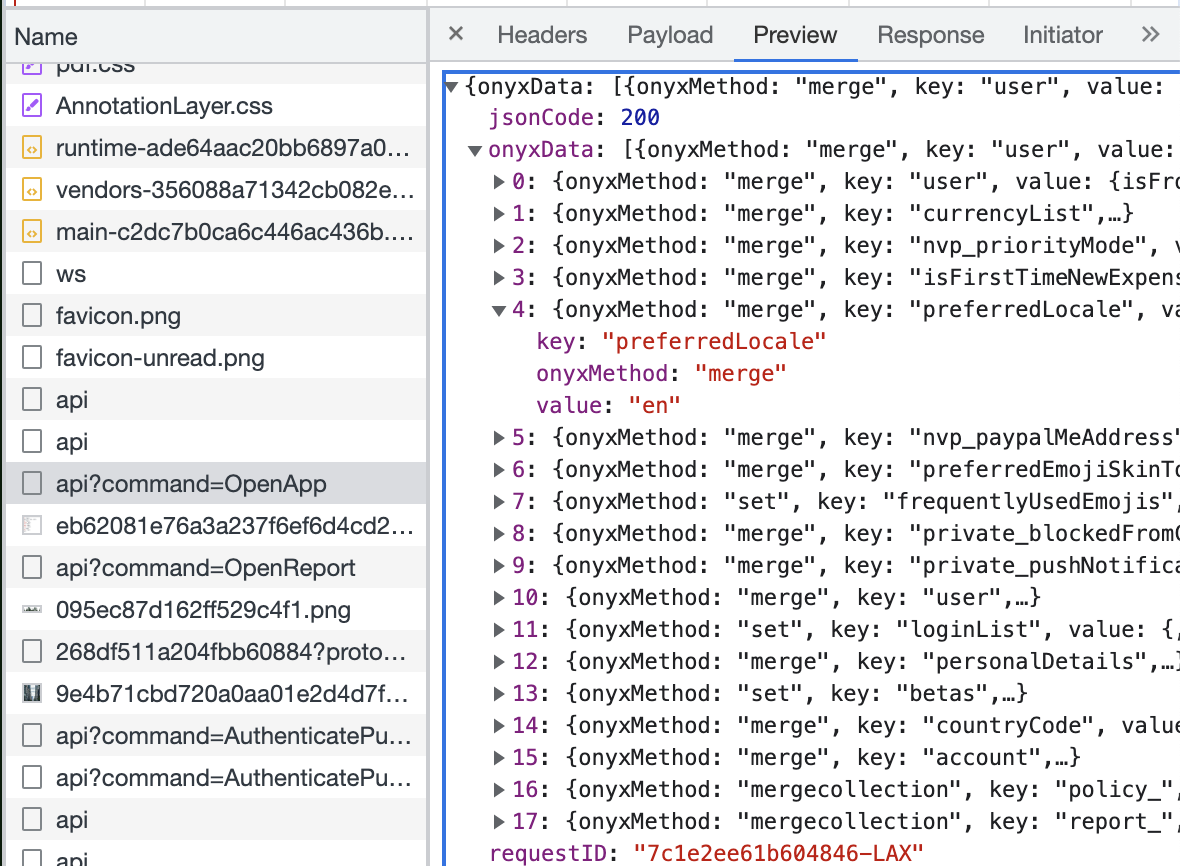Click the script icon beside vendors-356088a71342cb082e

(32, 190)
